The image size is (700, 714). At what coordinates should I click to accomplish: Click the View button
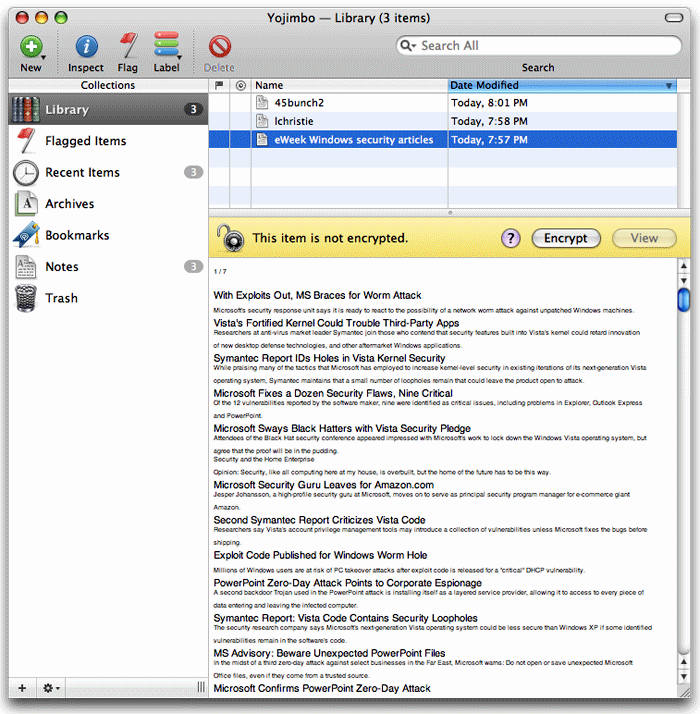(644, 238)
